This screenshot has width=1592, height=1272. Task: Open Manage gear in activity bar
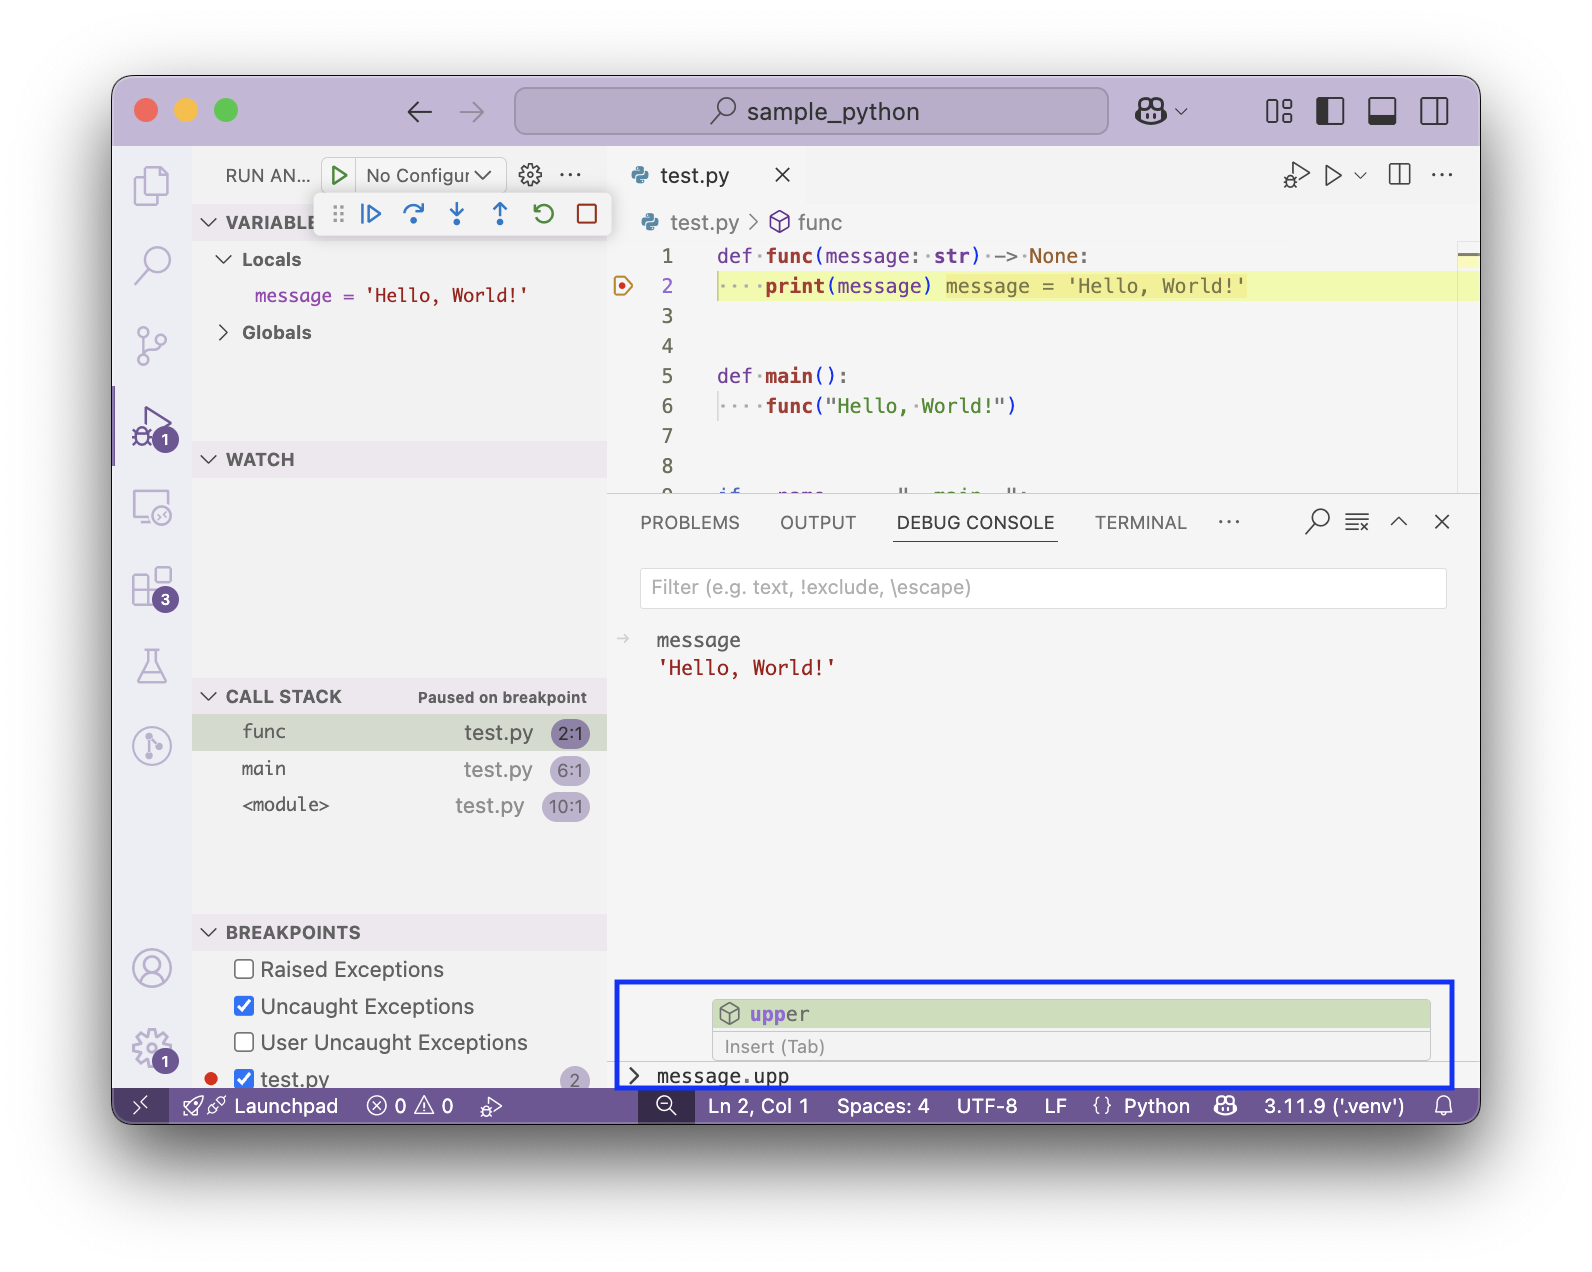(152, 1049)
